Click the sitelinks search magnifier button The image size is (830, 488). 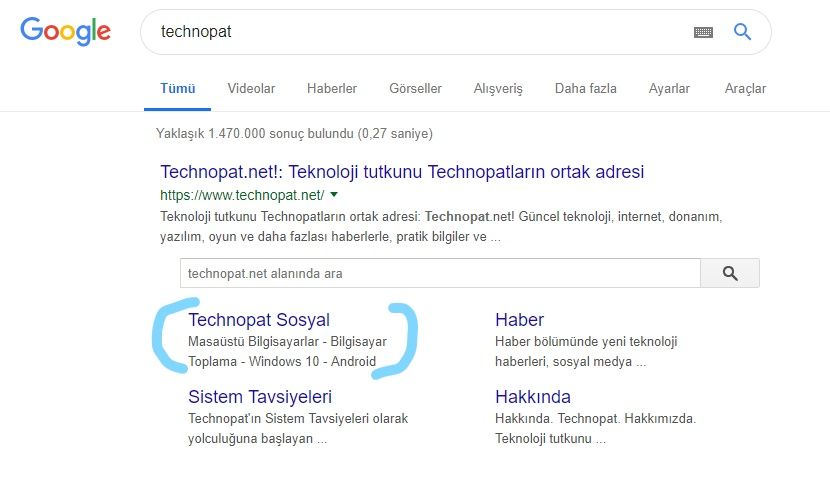tap(729, 273)
